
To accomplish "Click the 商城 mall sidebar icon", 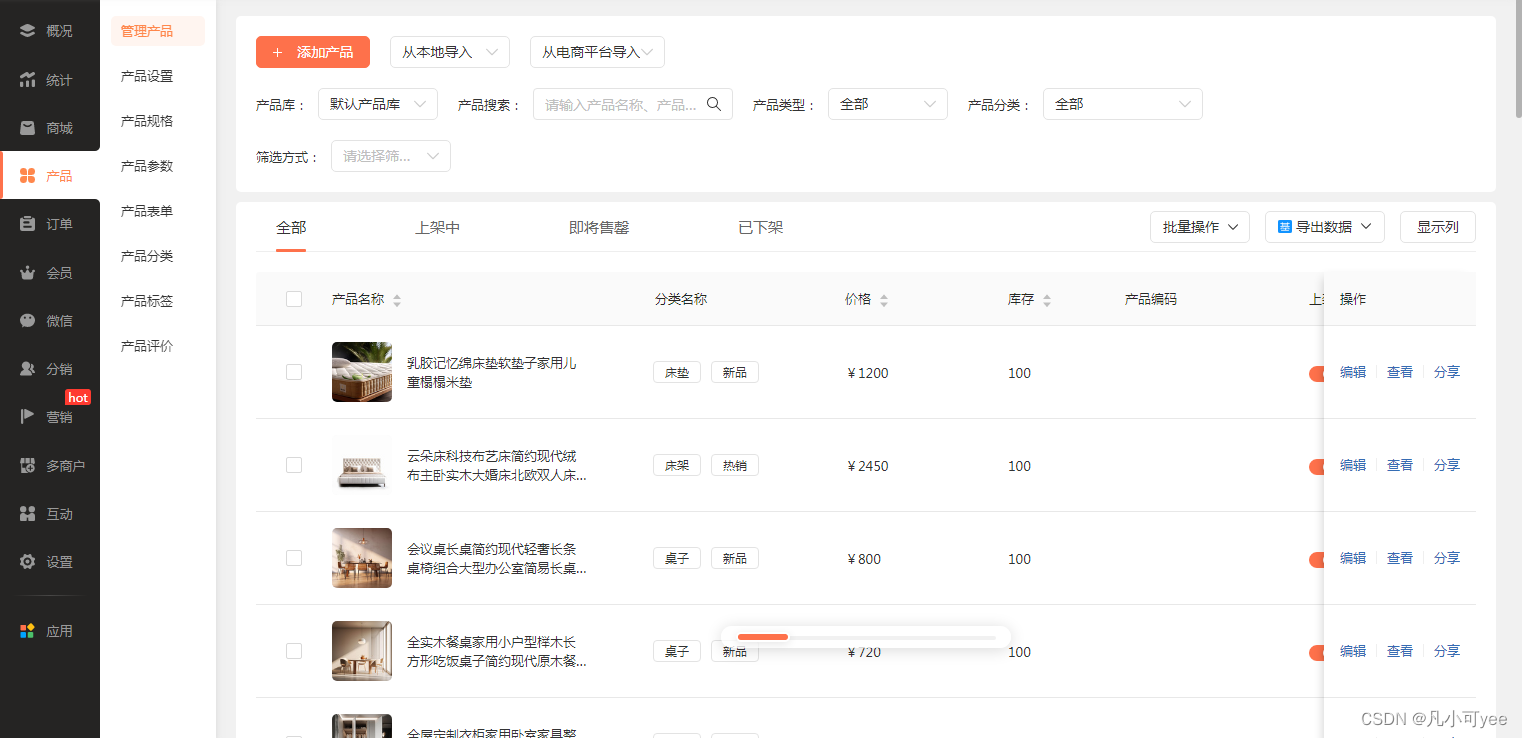I will pos(28,128).
